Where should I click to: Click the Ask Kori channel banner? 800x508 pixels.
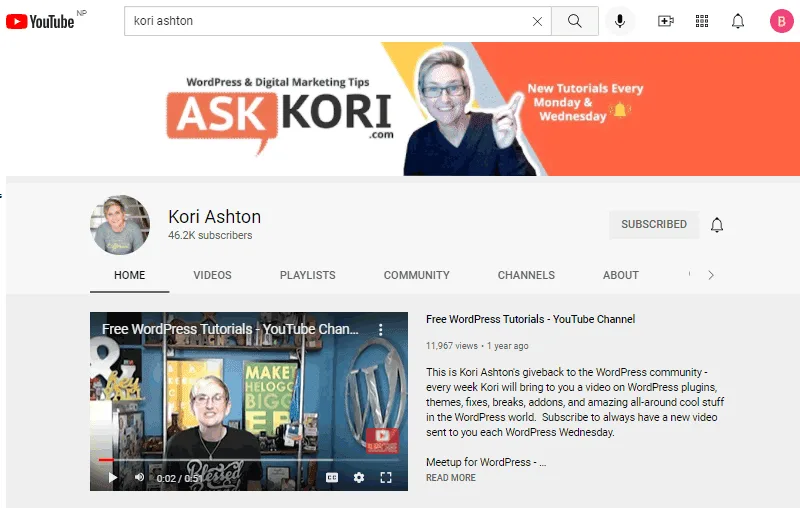point(400,109)
